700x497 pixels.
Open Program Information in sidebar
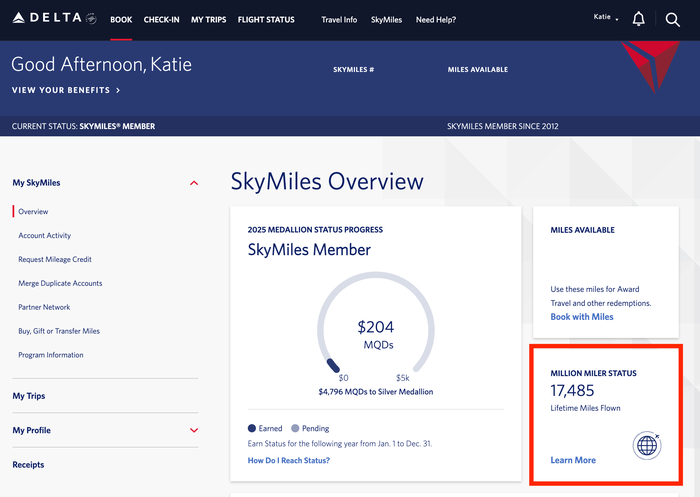[50, 355]
